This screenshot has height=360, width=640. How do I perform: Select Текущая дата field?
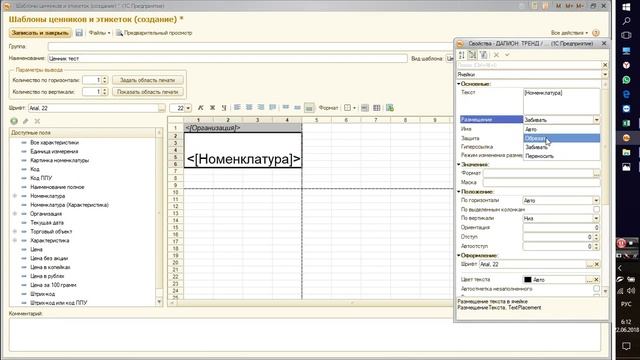(x=47, y=222)
